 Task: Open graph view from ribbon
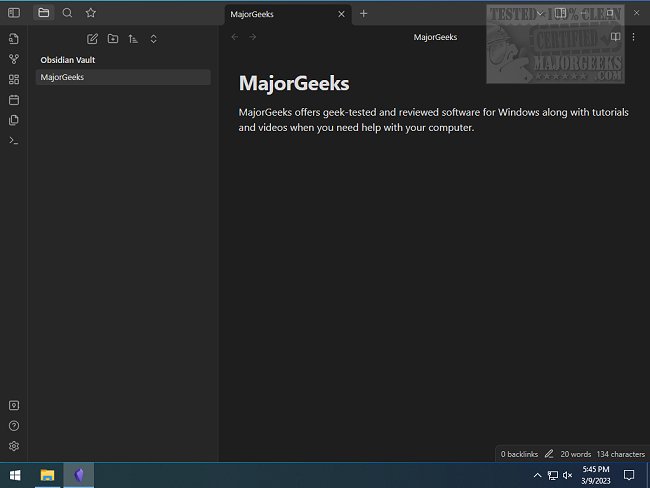(x=14, y=59)
